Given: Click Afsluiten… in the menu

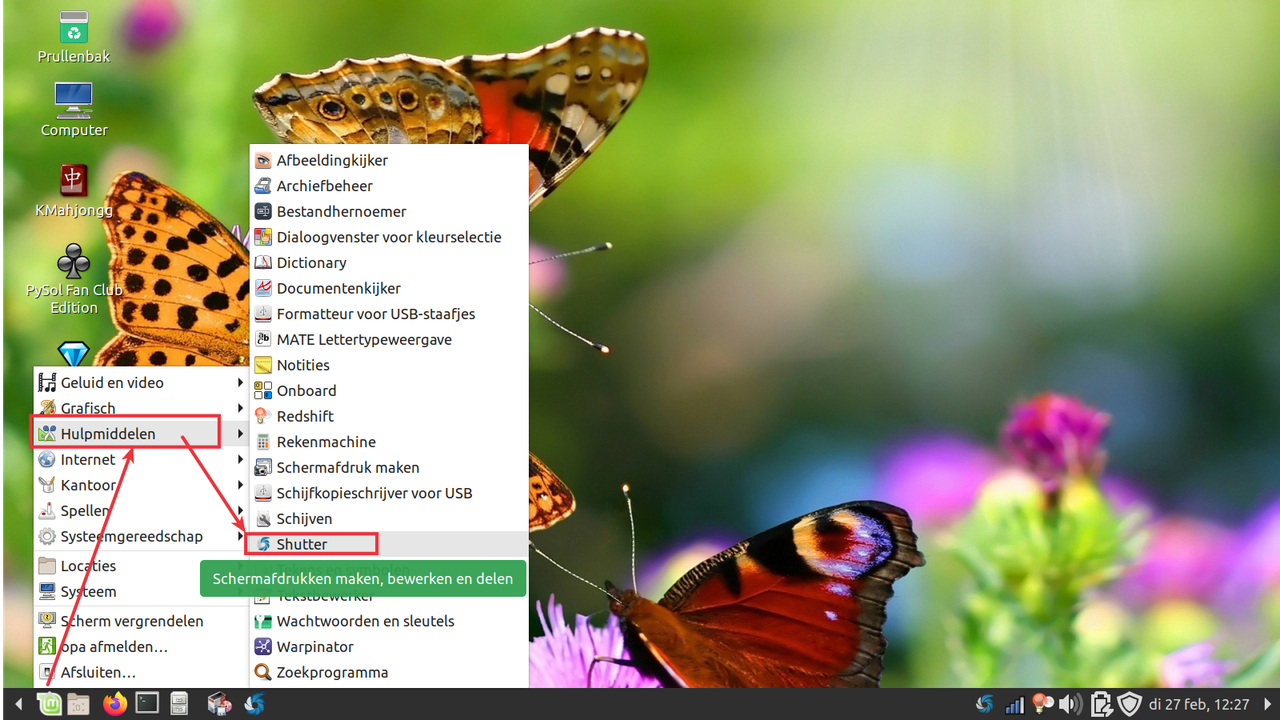Looking at the screenshot, I should [x=140, y=672].
